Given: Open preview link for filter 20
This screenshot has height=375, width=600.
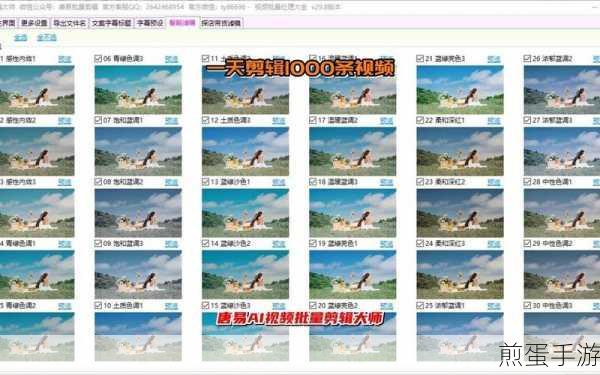Looking at the screenshot, I should [386, 306].
